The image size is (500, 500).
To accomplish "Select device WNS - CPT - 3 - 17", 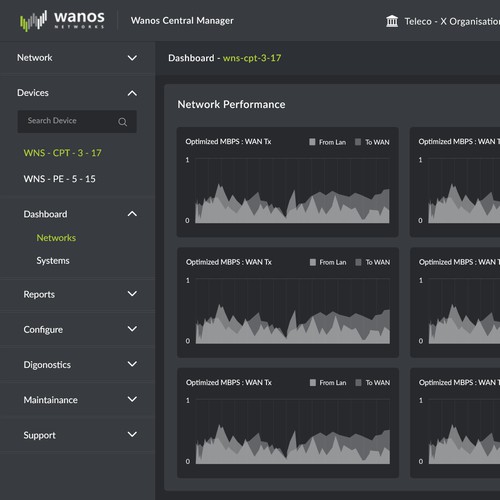I will point(62,153).
